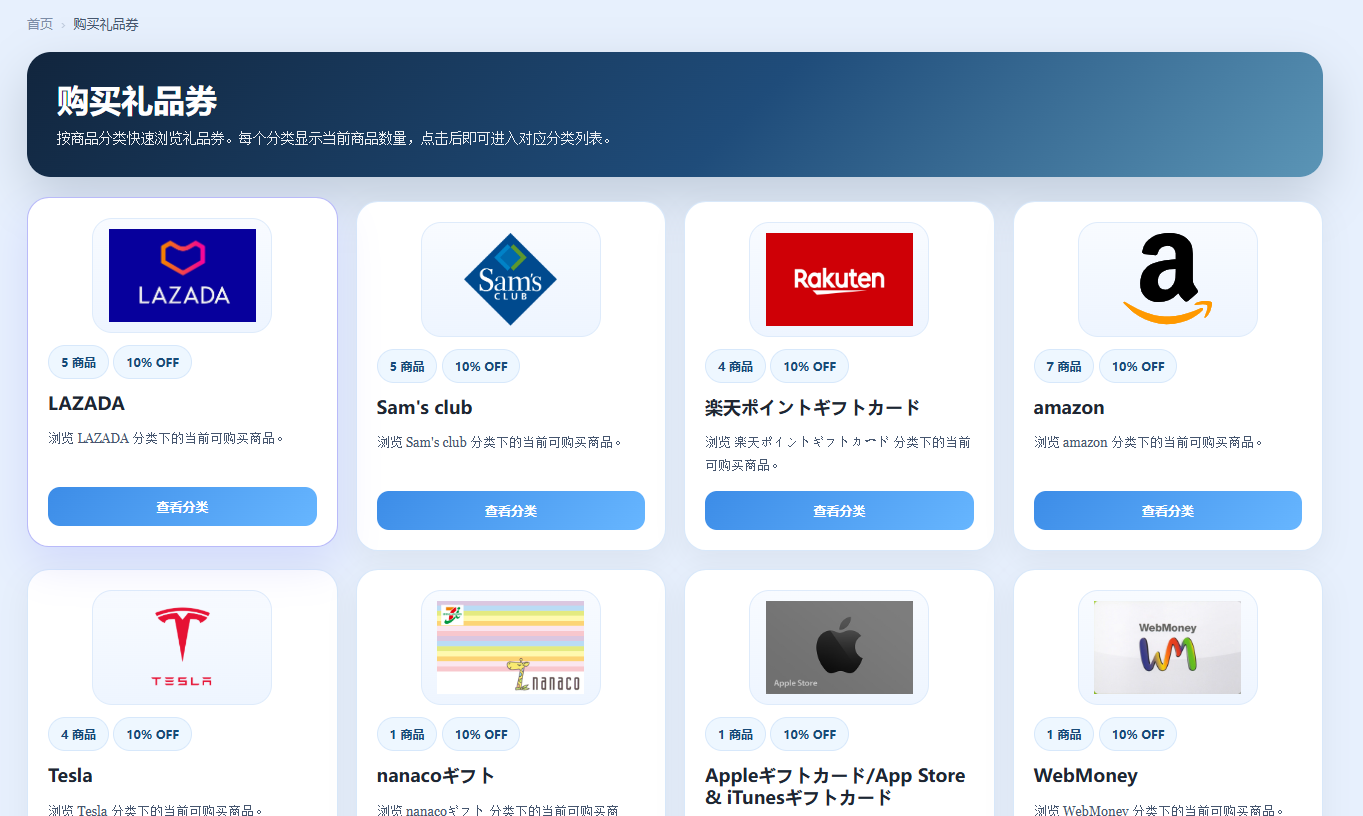Open the LAZADA category via 查看分类 button
The width and height of the screenshot is (1363, 816).
pos(182,506)
